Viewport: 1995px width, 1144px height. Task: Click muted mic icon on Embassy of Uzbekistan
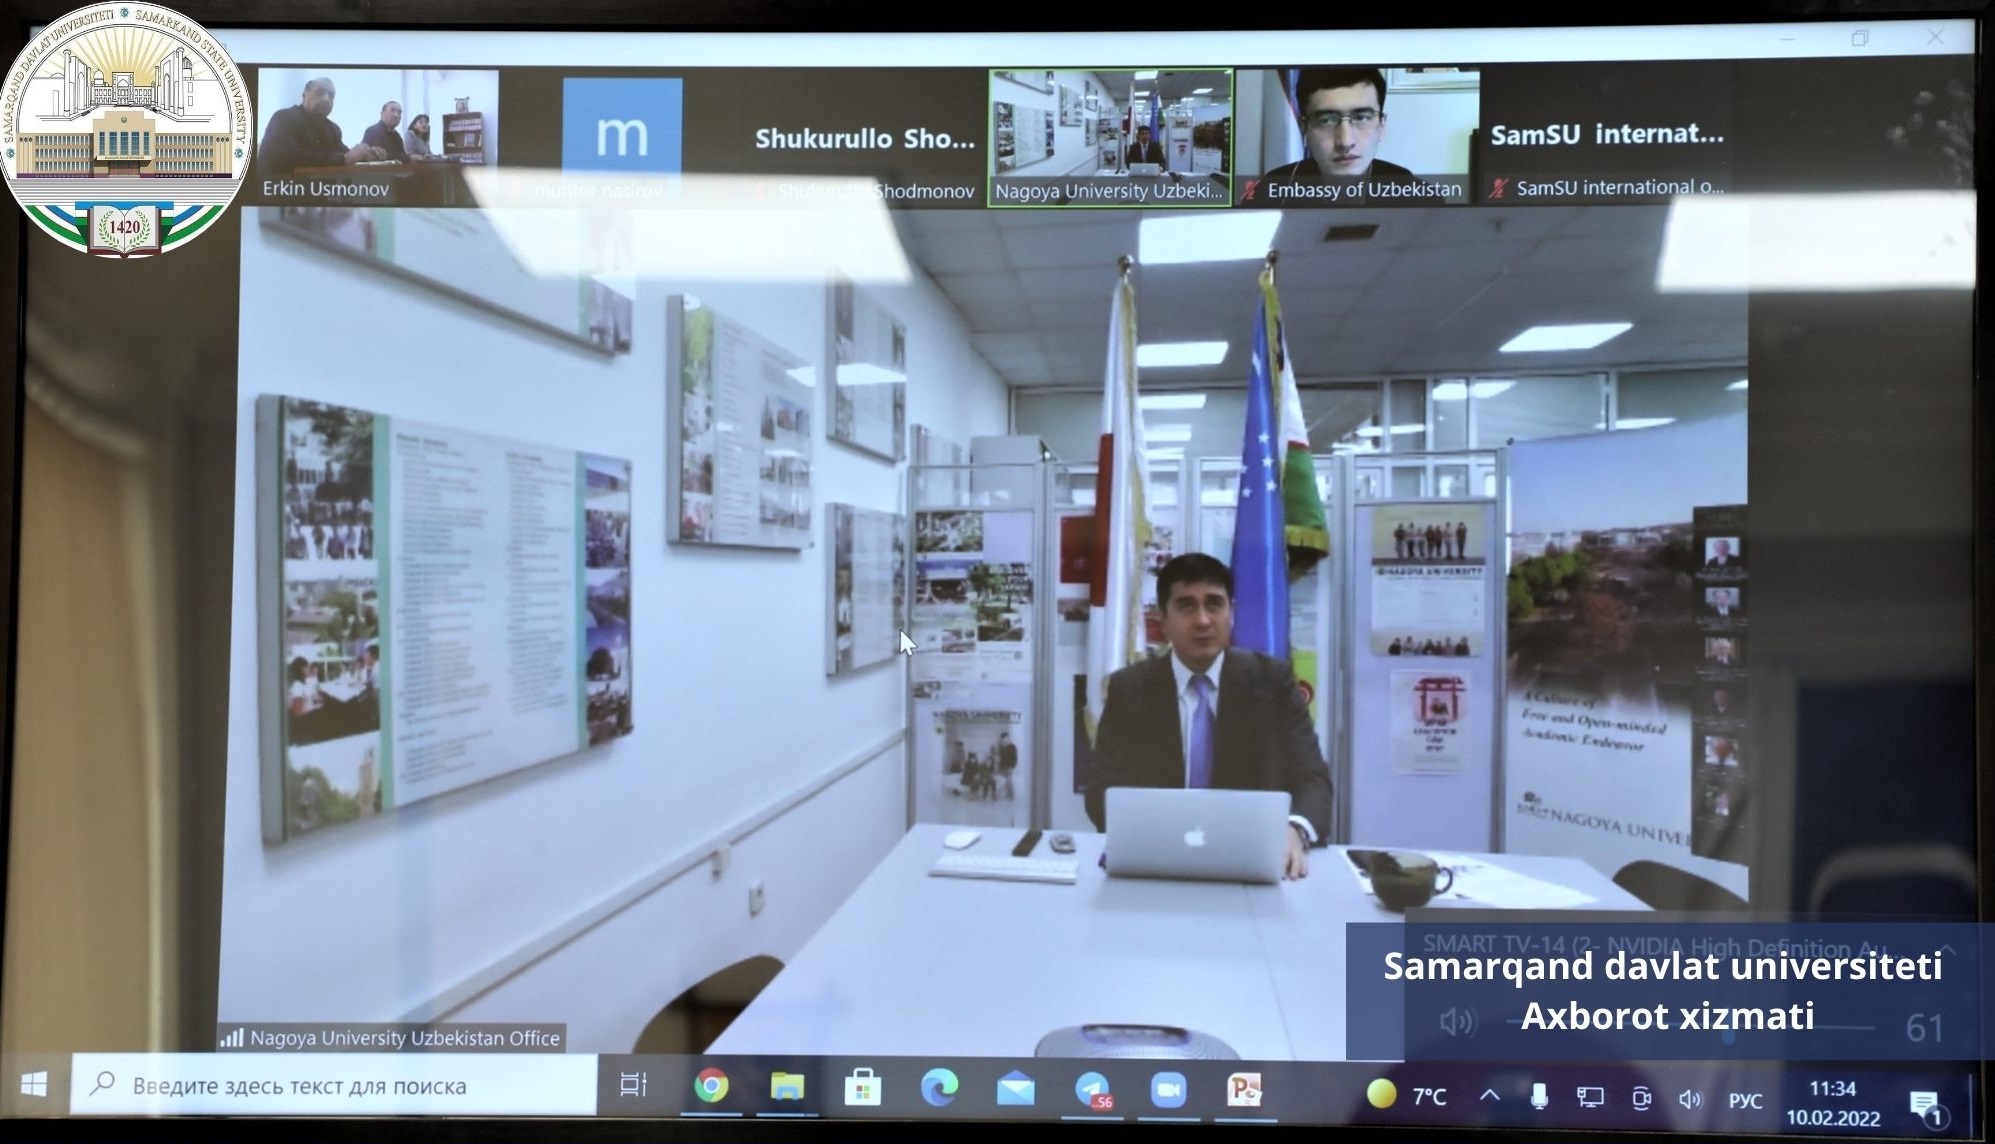coord(1250,190)
